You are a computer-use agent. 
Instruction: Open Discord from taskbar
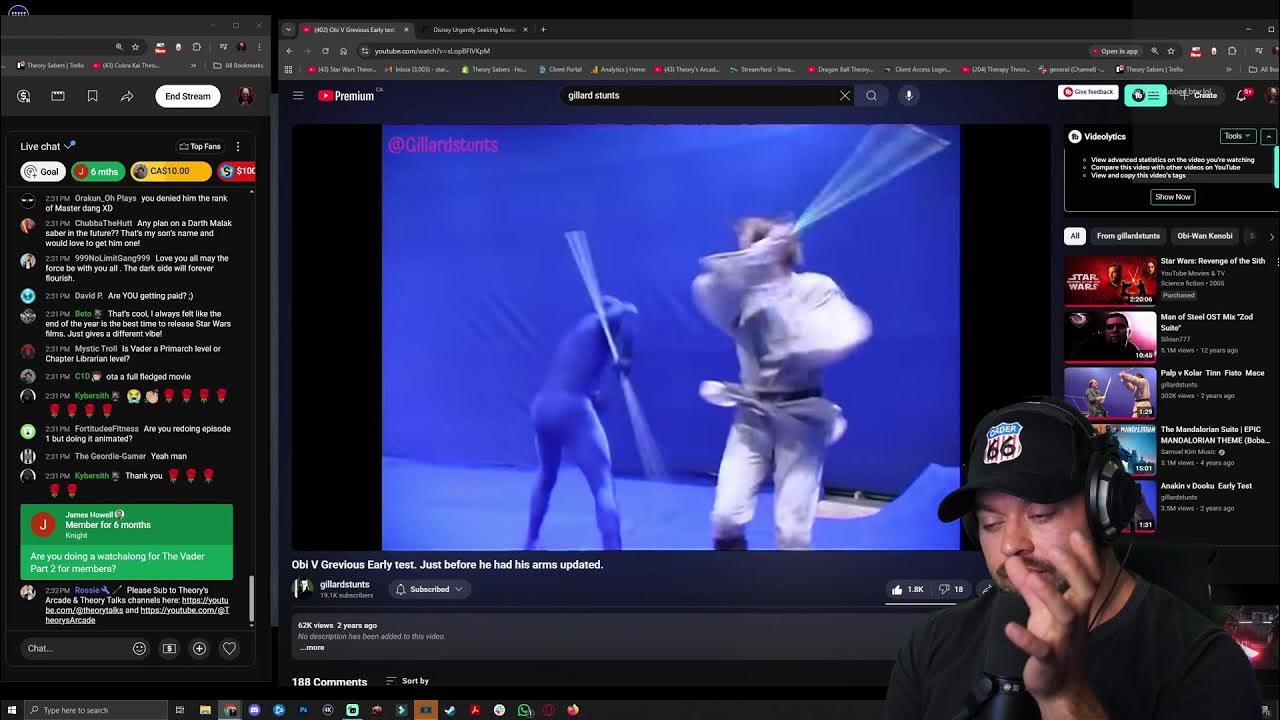coord(254,710)
